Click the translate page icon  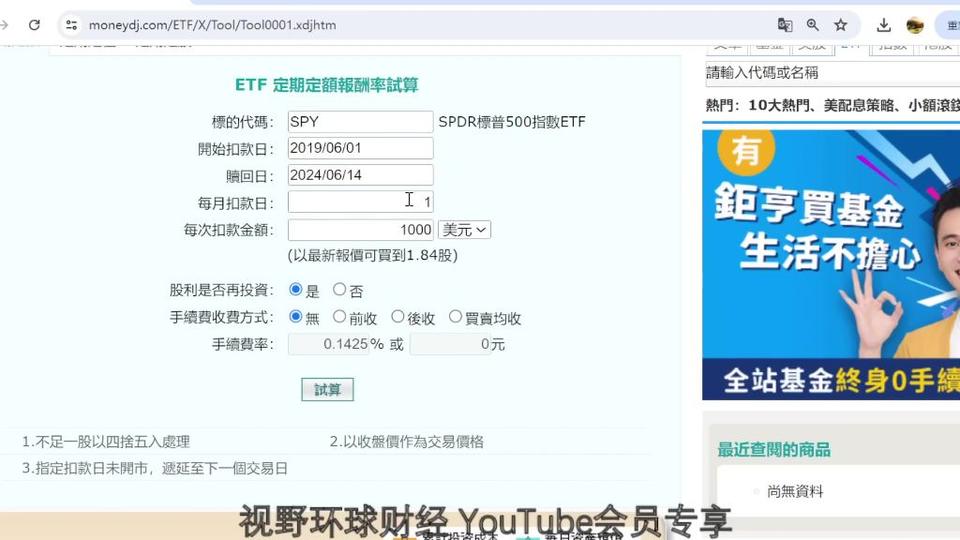pos(784,25)
